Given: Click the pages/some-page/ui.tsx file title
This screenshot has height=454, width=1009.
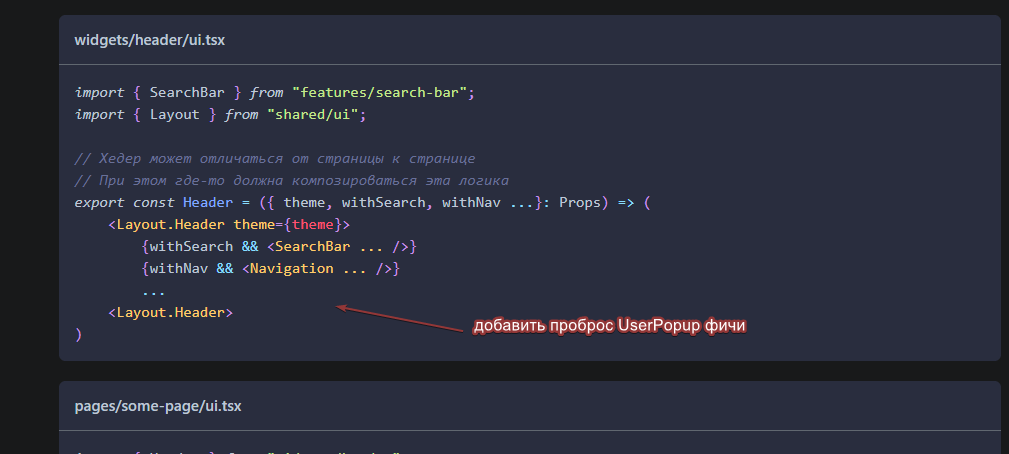Looking at the screenshot, I should tap(158, 406).
